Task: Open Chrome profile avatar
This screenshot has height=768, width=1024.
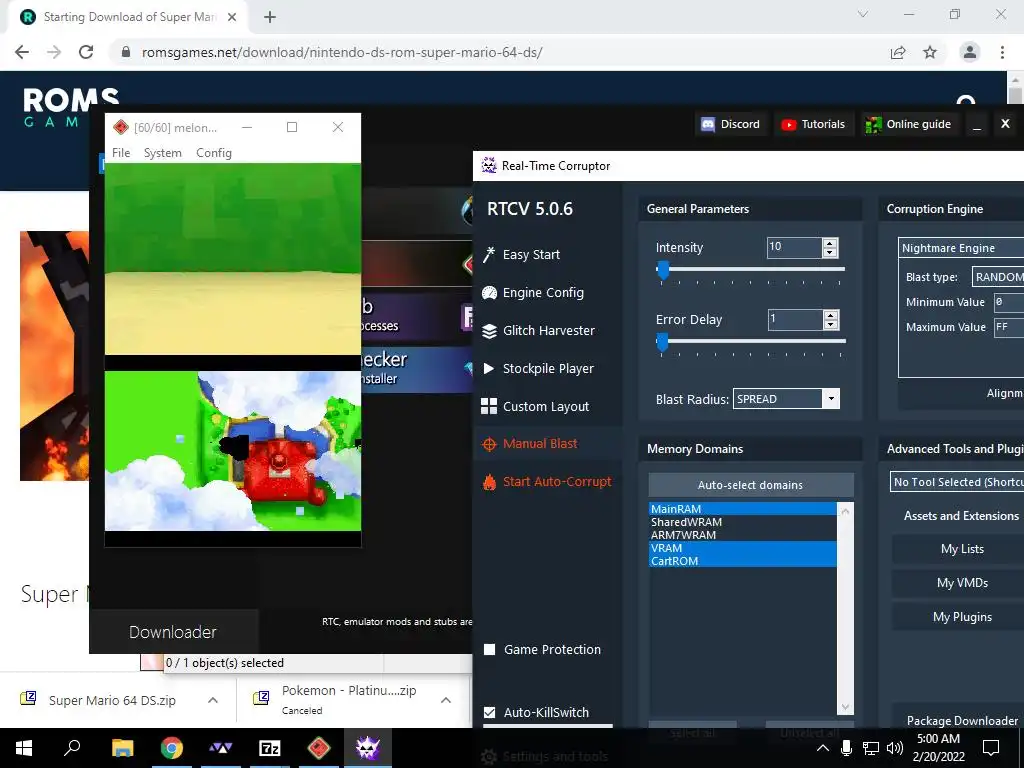Action: tap(970, 52)
